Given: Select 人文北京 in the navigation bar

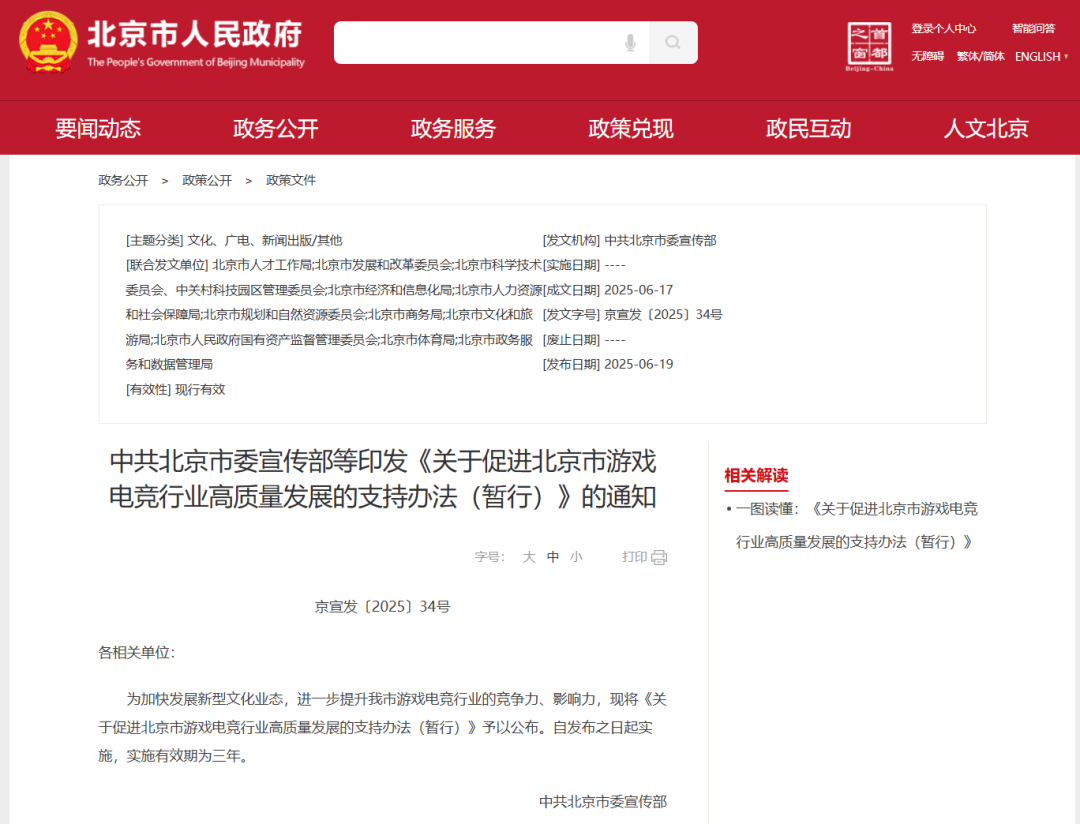Looking at the screenshot, I should (x=986, y=128).
